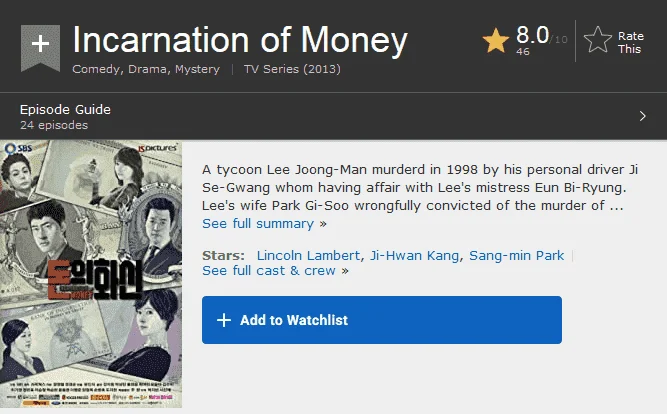Click the Rate This text
The width and height of the screenshot is (667, 414).
631,43
